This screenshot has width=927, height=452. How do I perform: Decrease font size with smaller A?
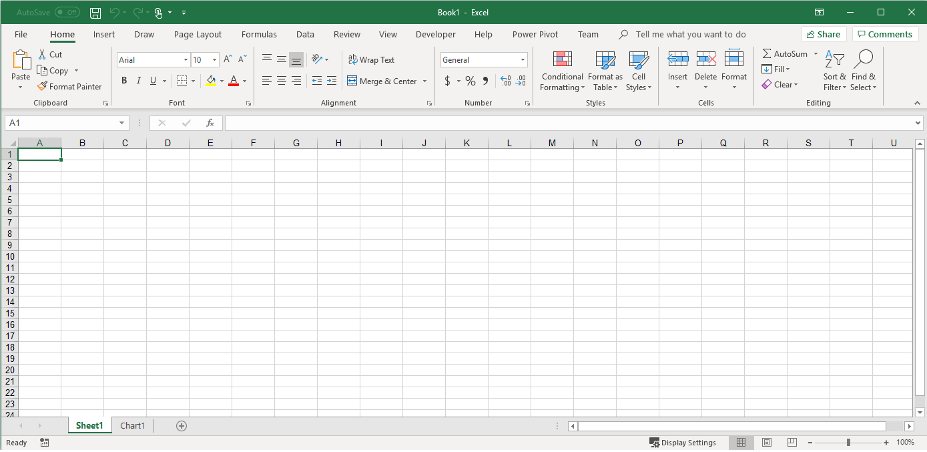tap(242, 60)
